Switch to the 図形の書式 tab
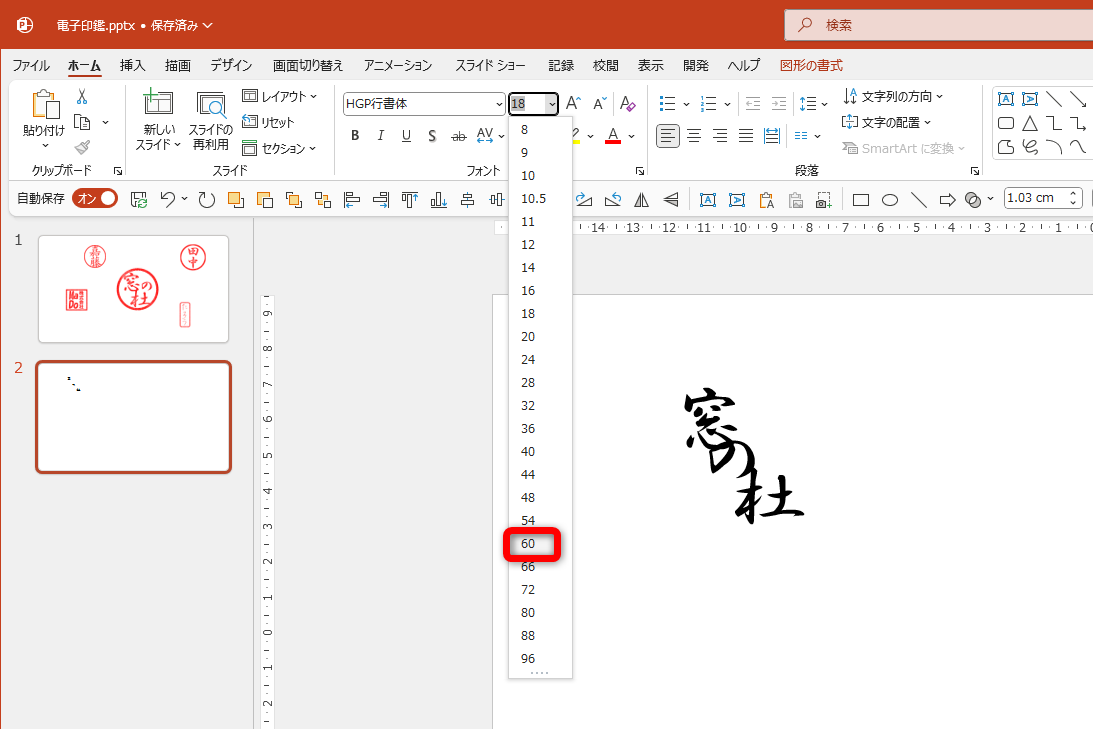This screenshot has width=1093, height=729. click(x=811, y=66)
